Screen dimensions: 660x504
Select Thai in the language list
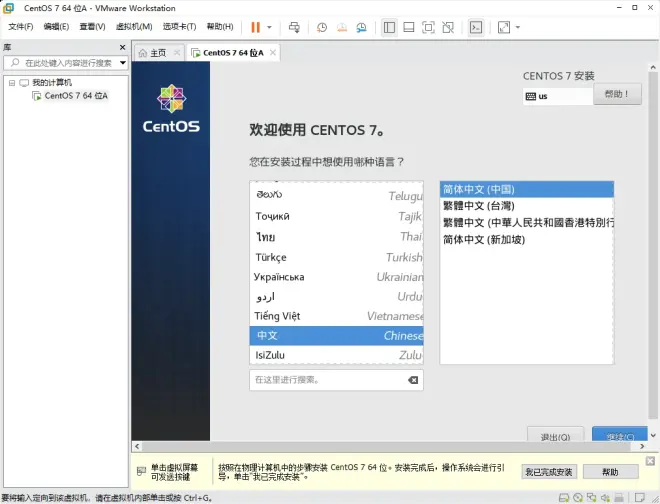coord(336,237)
